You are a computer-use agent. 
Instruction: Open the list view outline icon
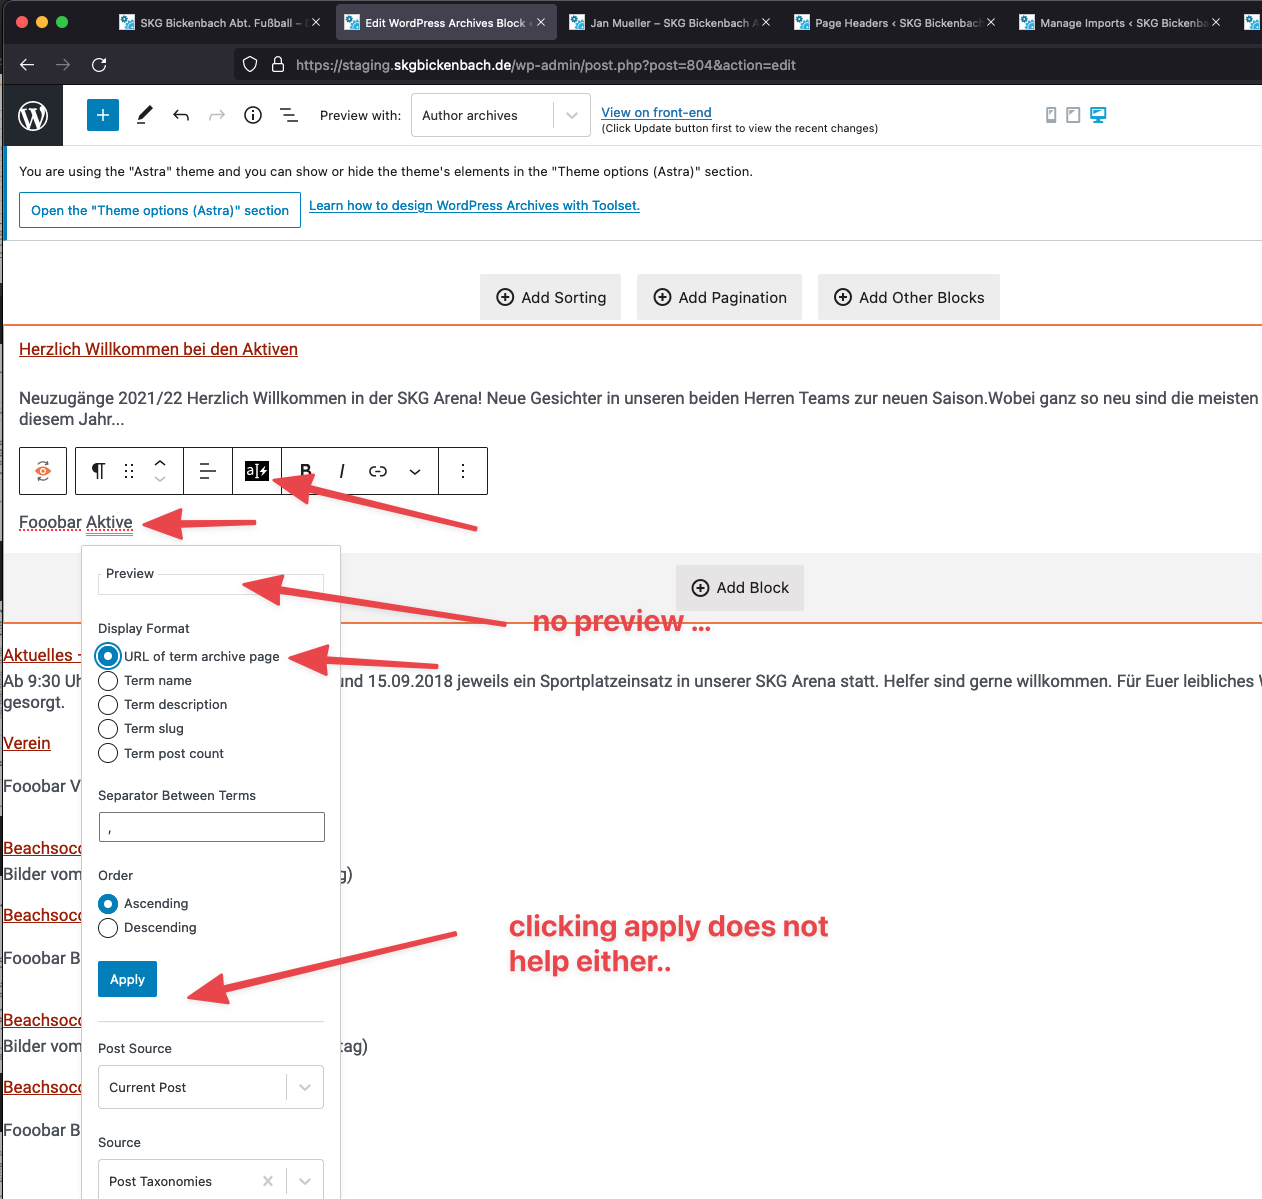tap(289, 115)
